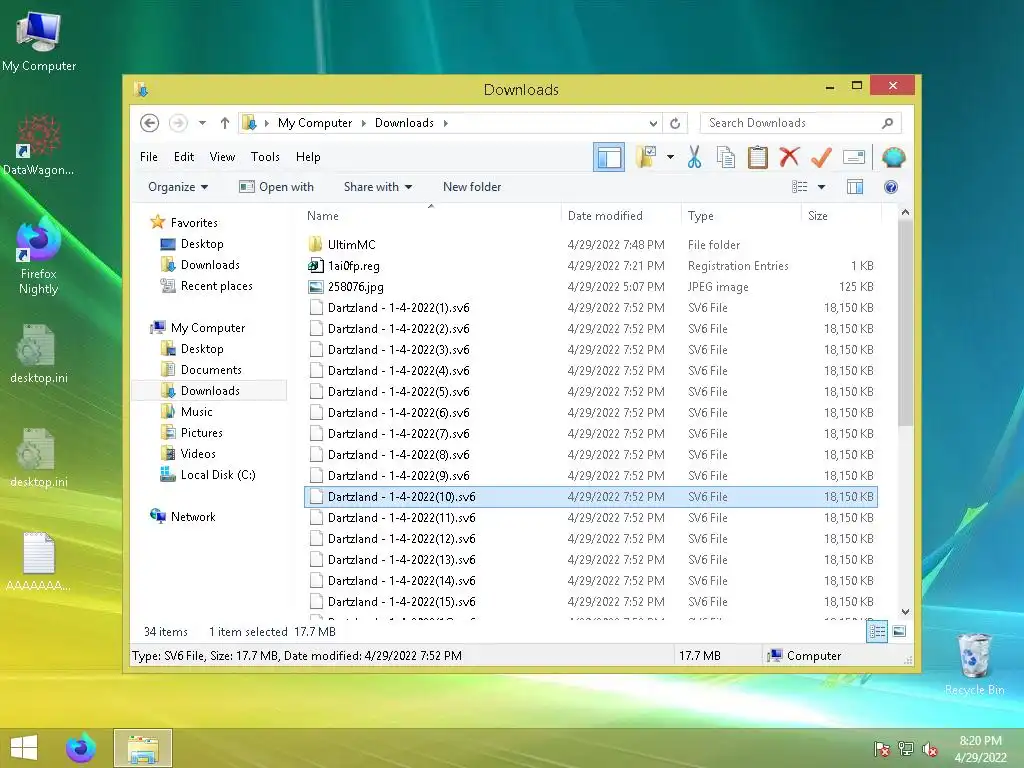Expand chevron after My Computer breadcrumb
The height and width of the screenshot is (768, 1024).
(x=364, y=123)
